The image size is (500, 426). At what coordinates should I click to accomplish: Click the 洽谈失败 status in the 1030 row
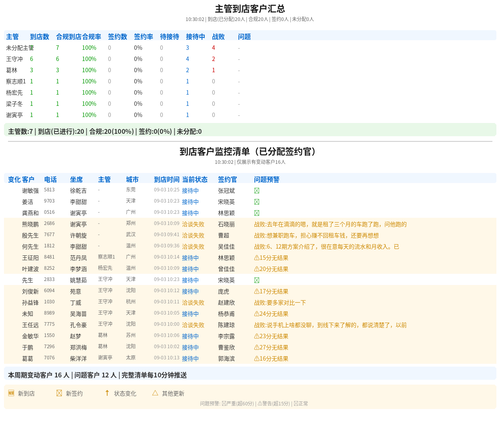tap(193, 303)
